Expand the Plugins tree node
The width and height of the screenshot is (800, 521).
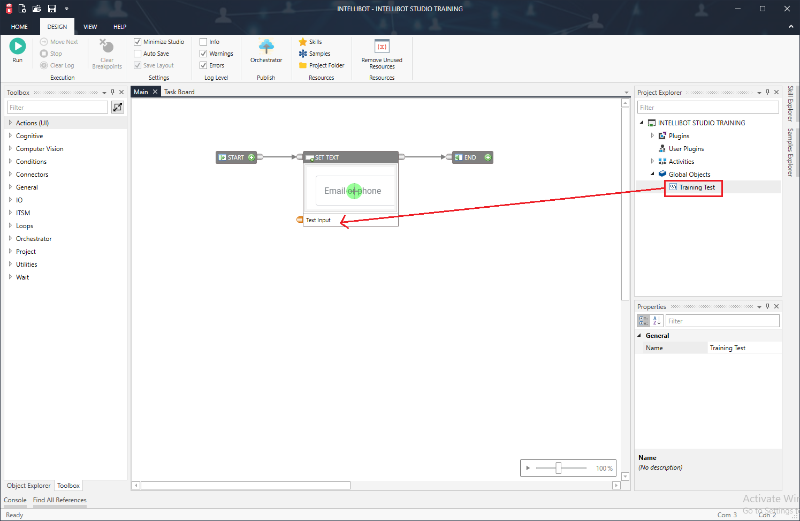652,135
